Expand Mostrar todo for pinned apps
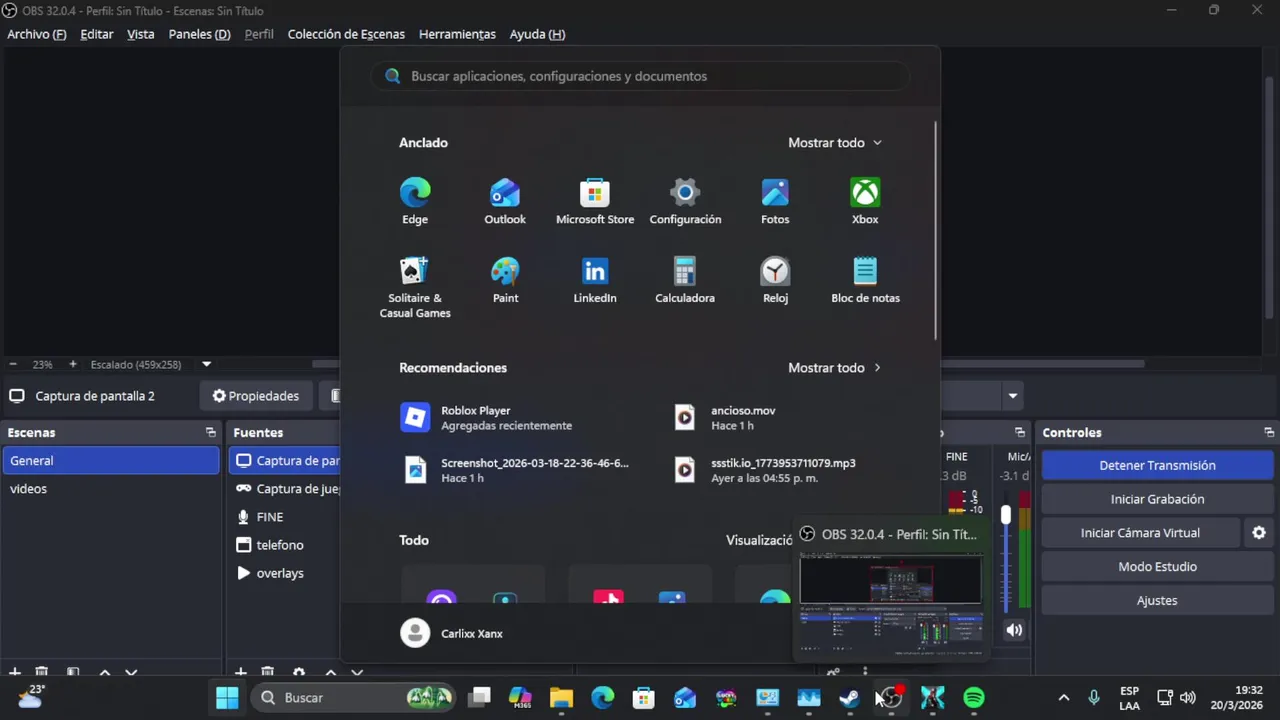The image size is (1280, 720). (x=835, y=143)
